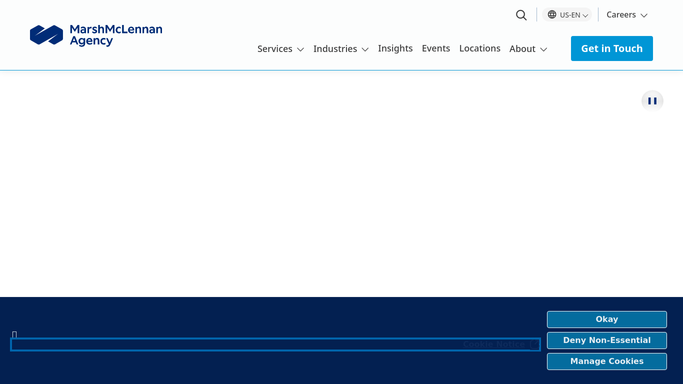
Task: Click the globe language icon
Action: (x=552, y=14)
